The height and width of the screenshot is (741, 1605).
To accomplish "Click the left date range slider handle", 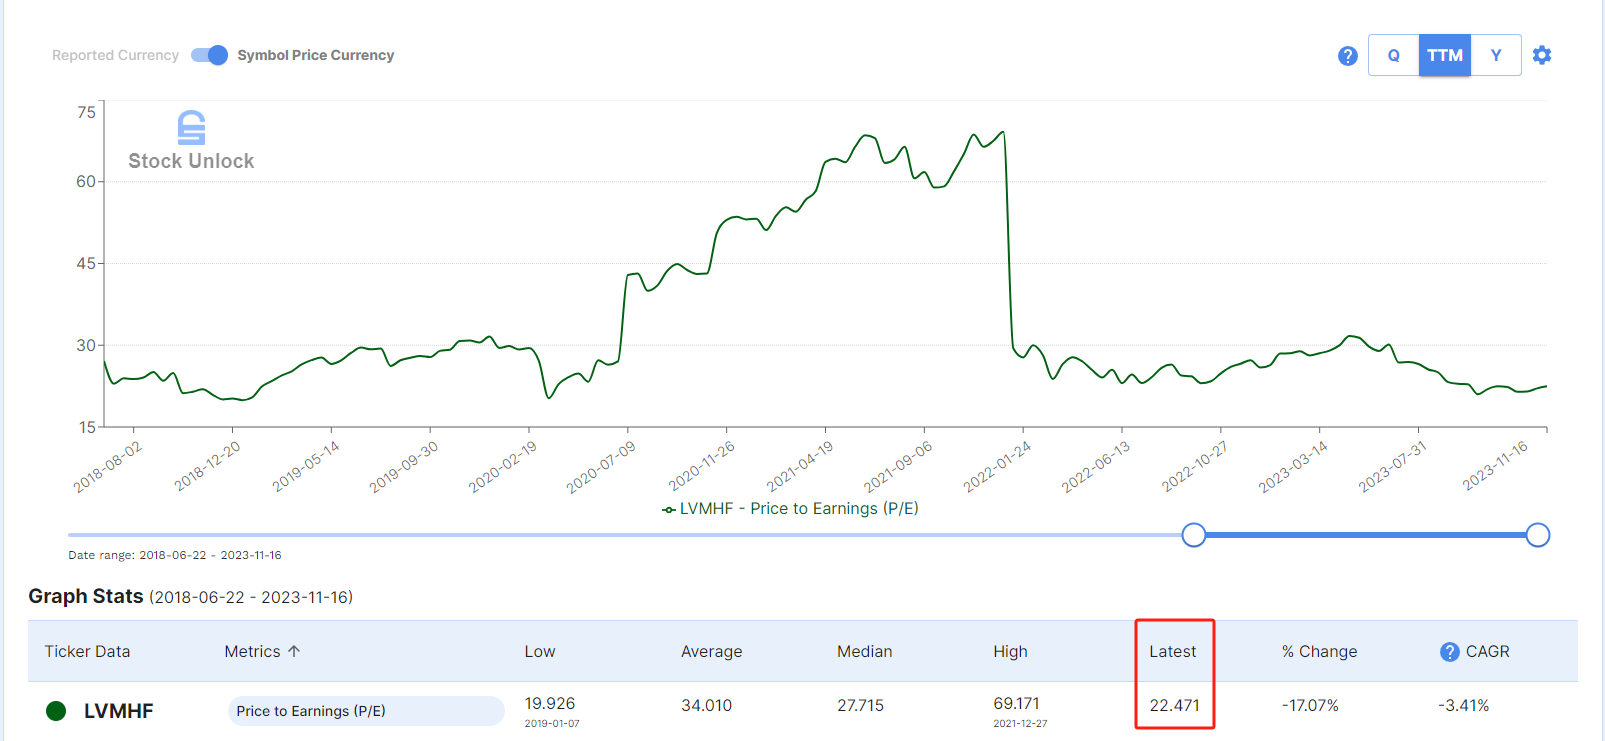I will [1193, 535].
